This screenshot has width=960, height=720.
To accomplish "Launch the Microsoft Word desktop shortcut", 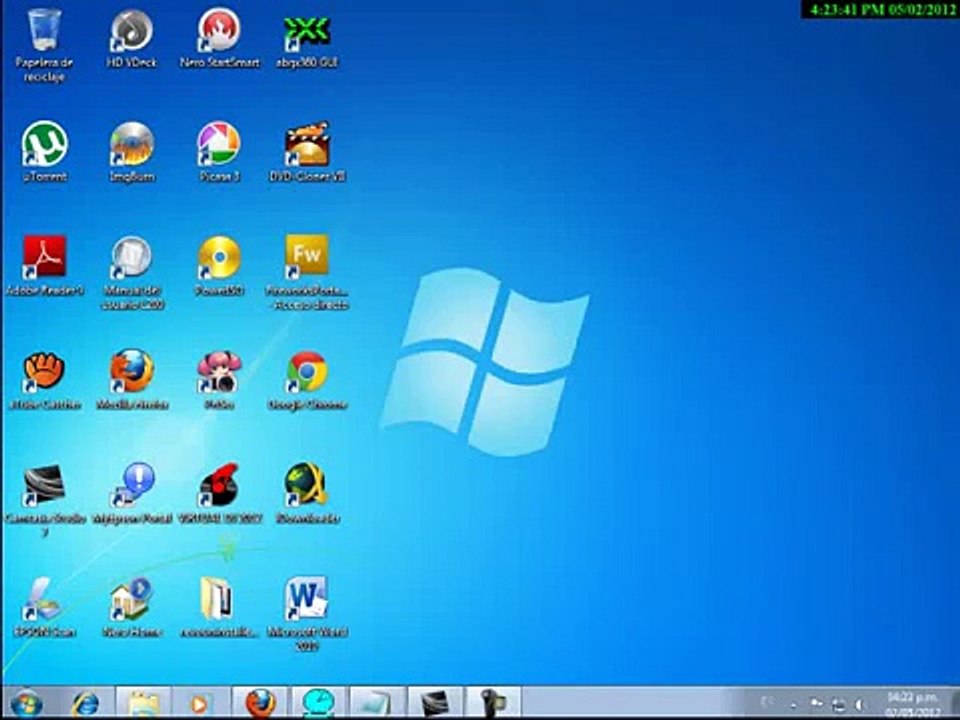I will [307, 613].
